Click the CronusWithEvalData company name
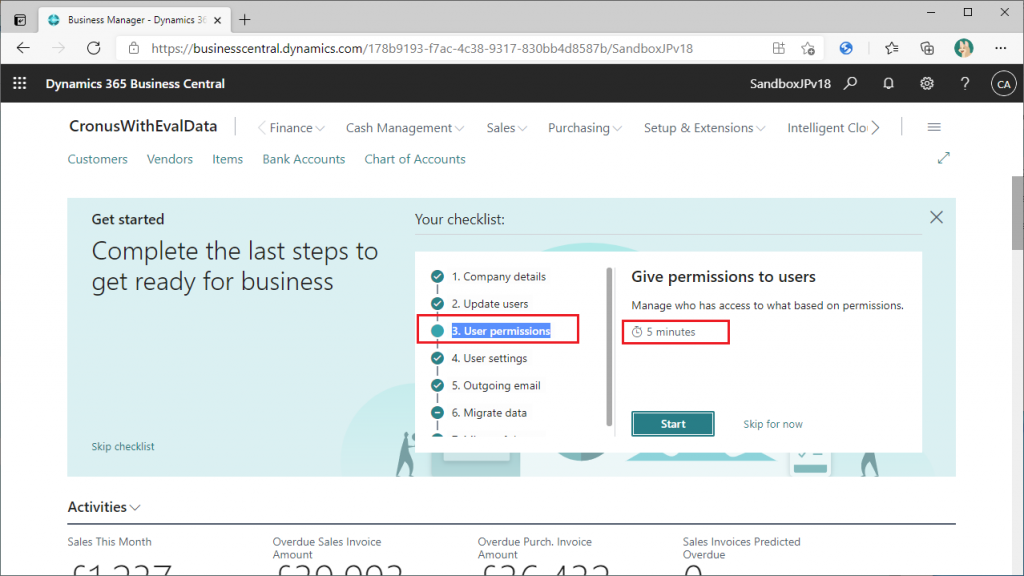 [143, 126]
